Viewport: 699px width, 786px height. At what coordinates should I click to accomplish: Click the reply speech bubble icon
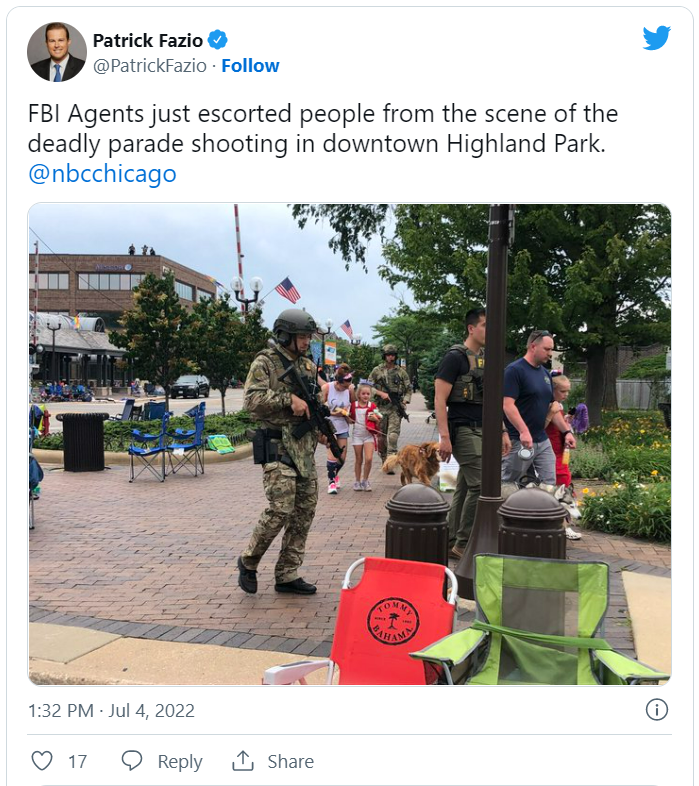pyautogui.click(x=132, y=760)
